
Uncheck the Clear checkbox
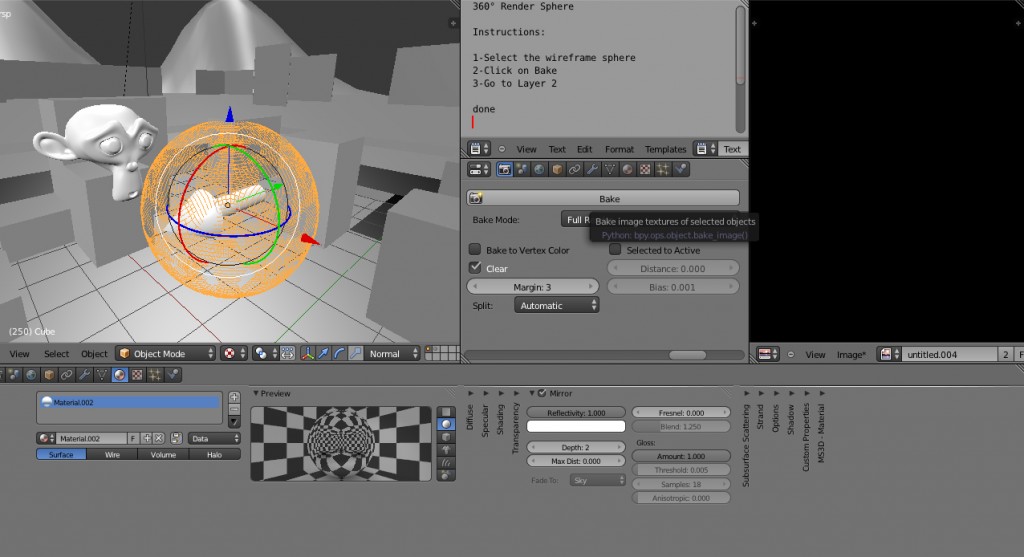475,268
